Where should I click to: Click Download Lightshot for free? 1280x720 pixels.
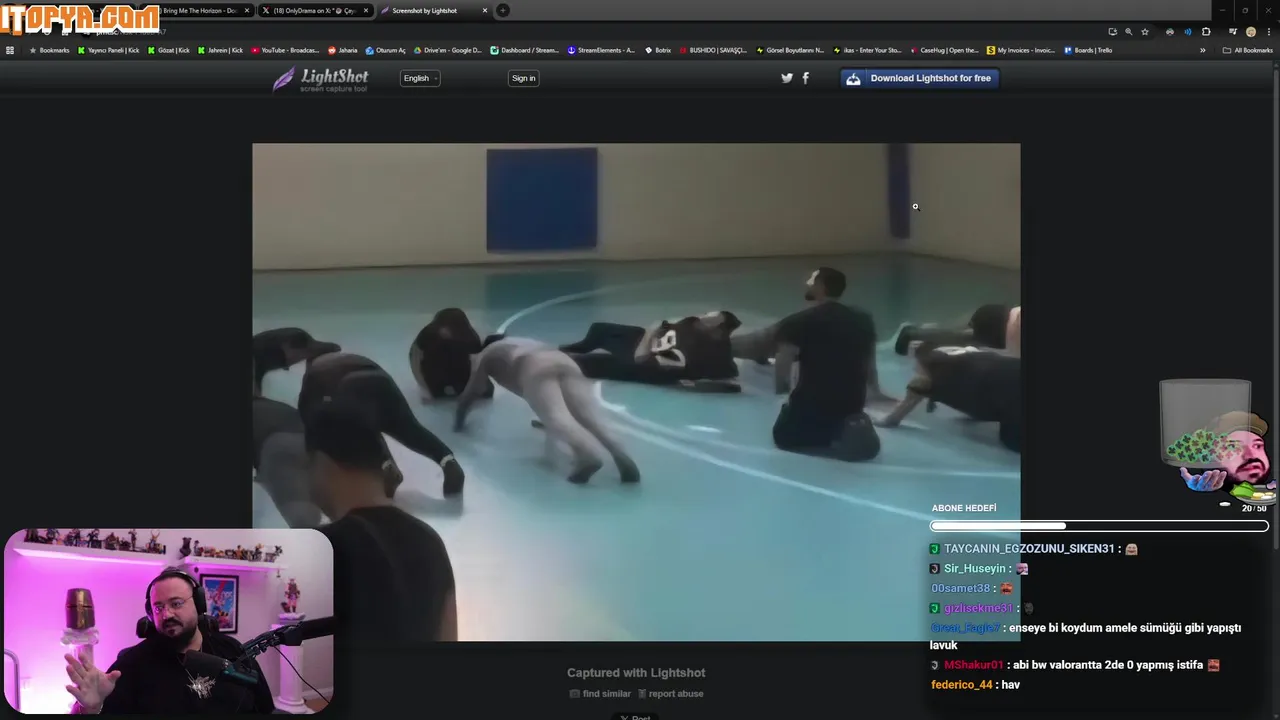tap(919, 78)
